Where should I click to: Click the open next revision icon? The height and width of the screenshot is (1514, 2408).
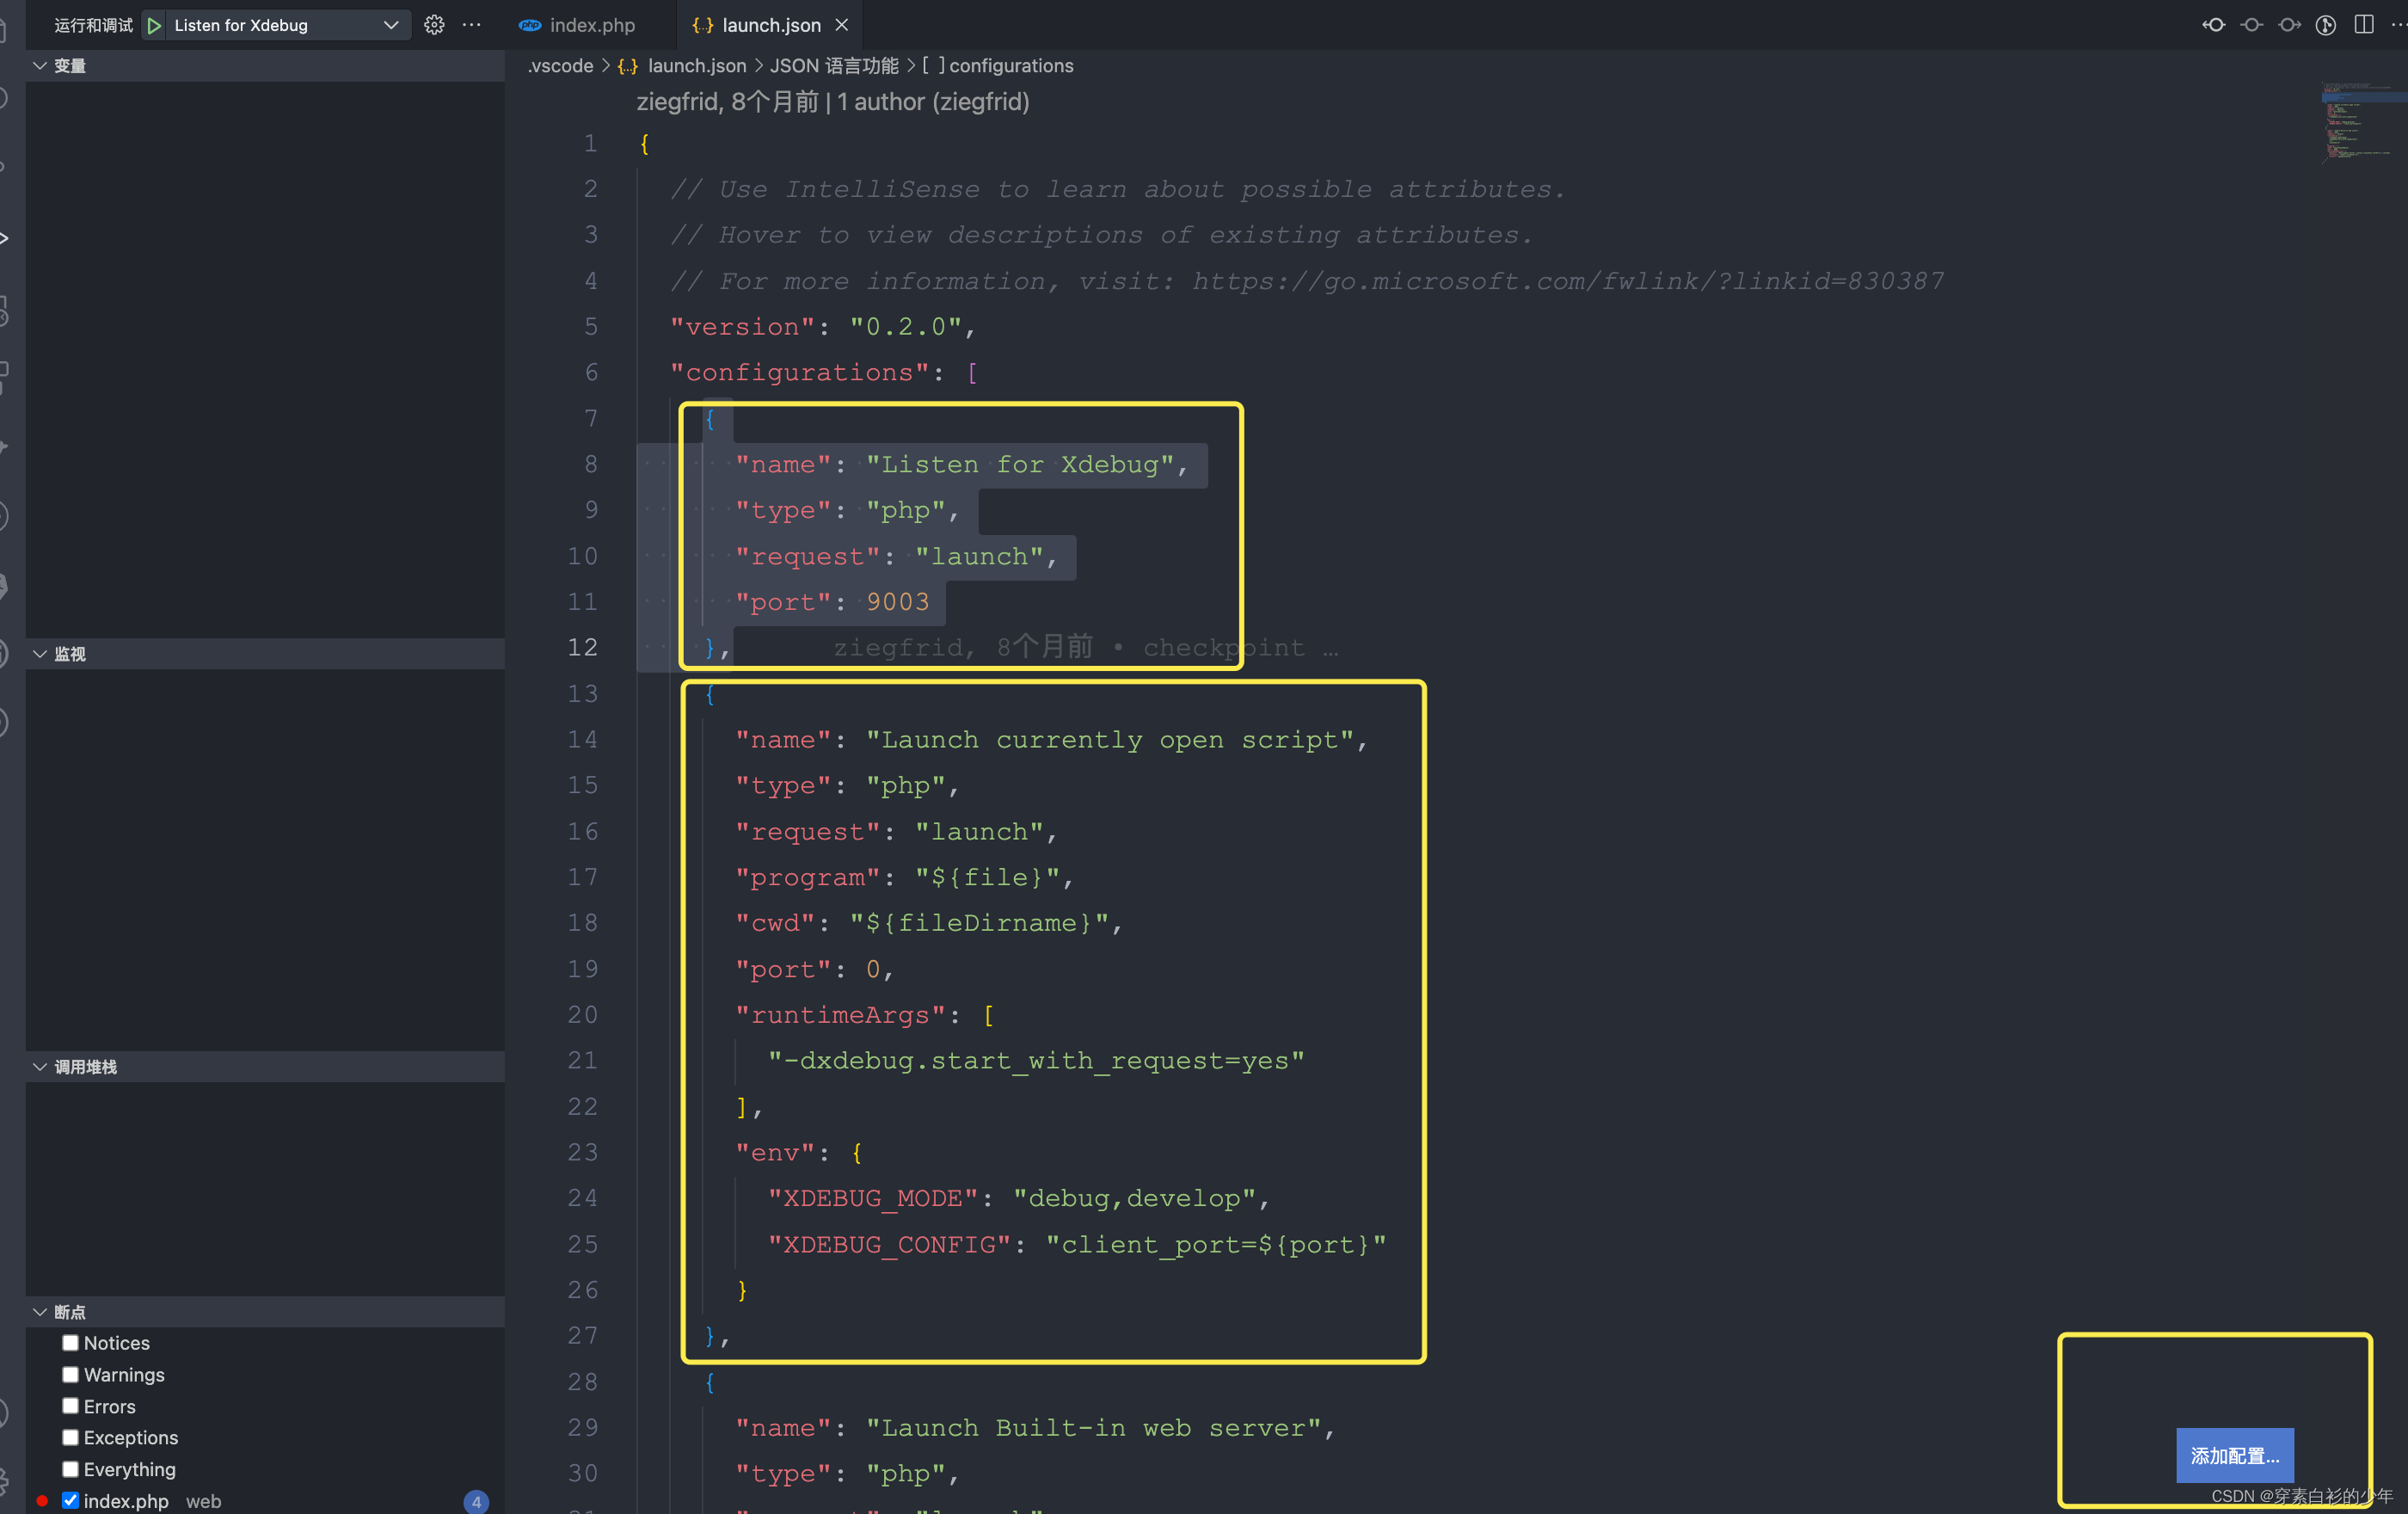pos(2289,25)
